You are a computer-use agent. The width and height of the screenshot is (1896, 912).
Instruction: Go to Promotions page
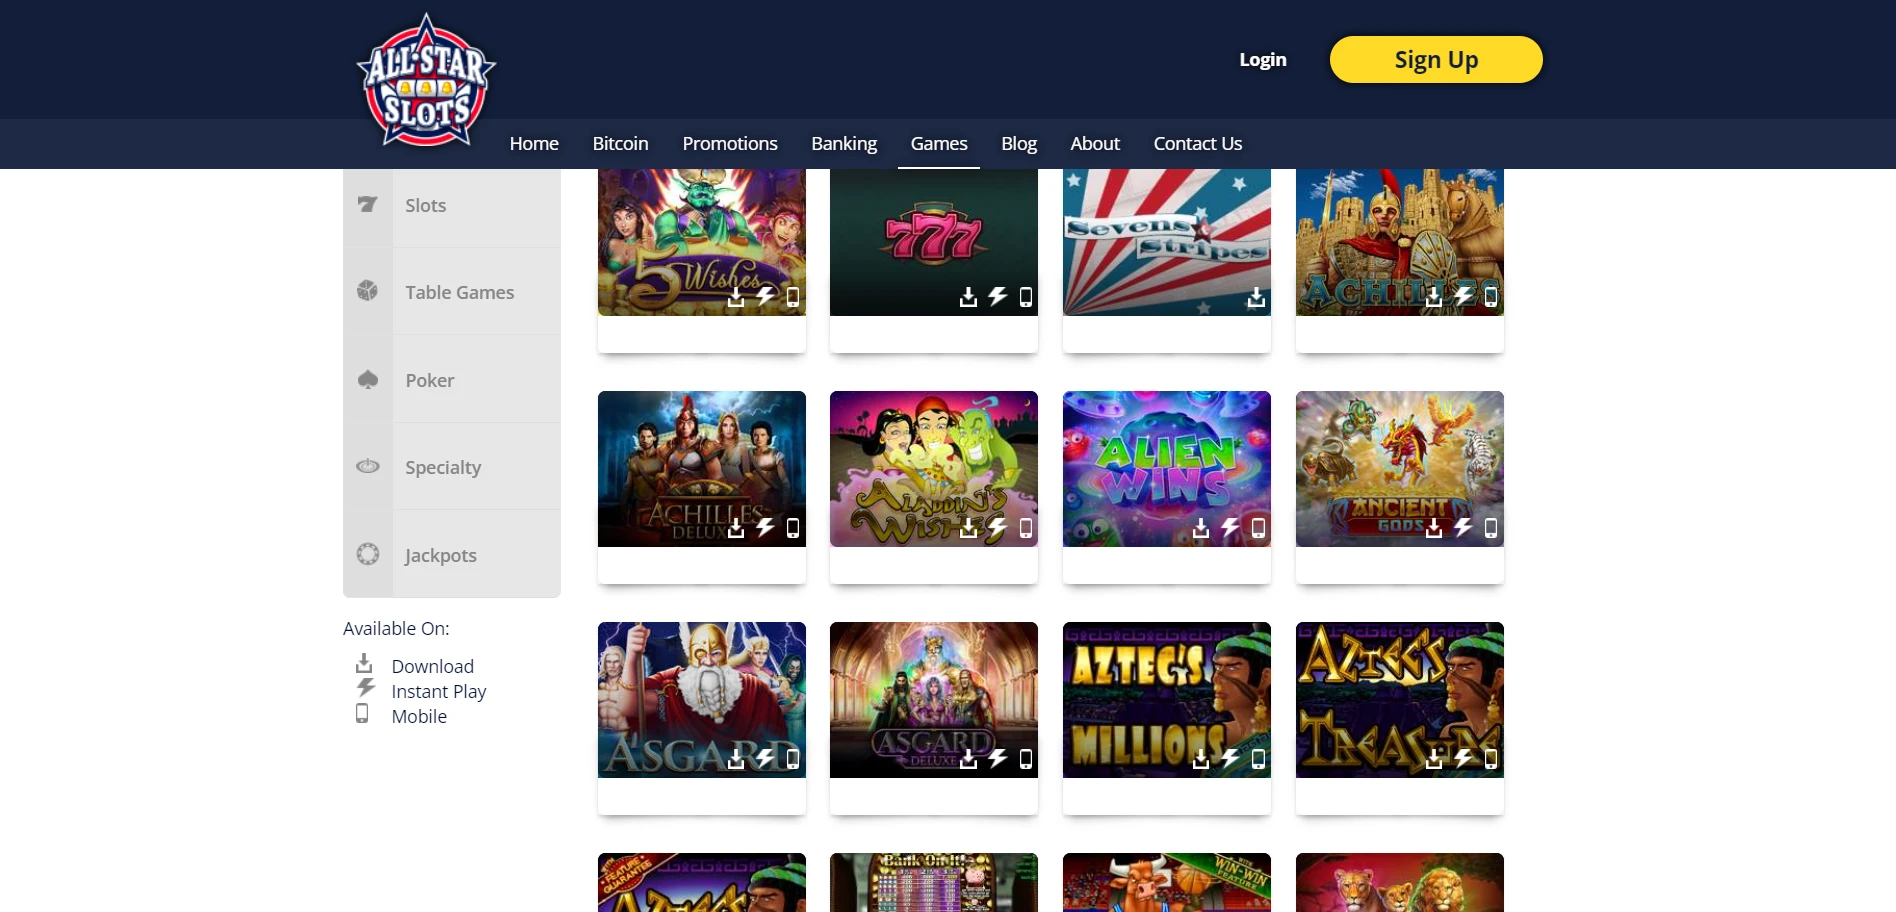pyautogui.click(x=730, y=144)
